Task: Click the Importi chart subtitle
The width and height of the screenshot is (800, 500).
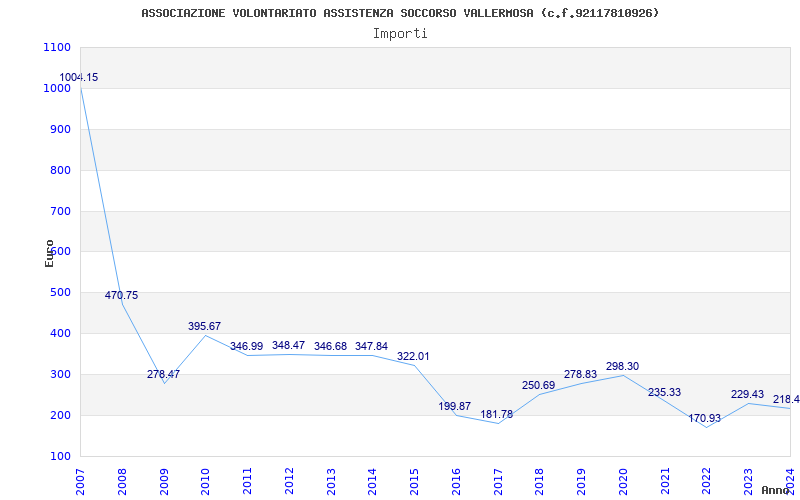Action: coord(400,33)
